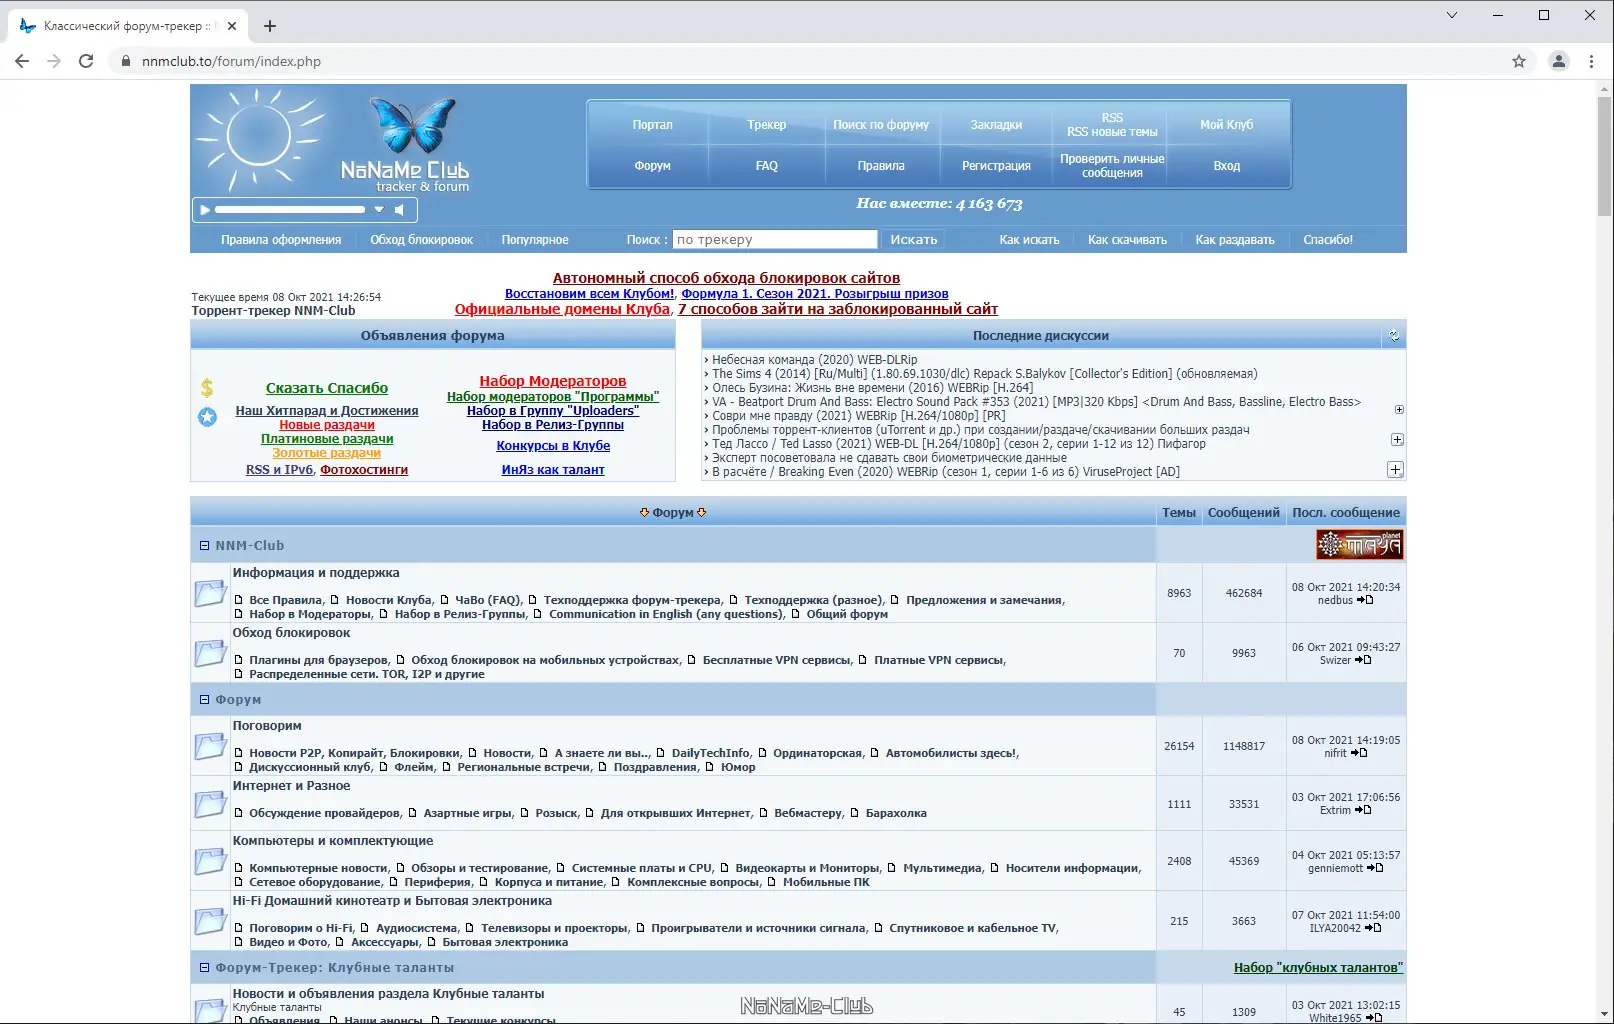Click the folder icon for Интернет и Разное
Image resolution: width=1614 pixels, height=1024 pixels.
pos(210,804)
